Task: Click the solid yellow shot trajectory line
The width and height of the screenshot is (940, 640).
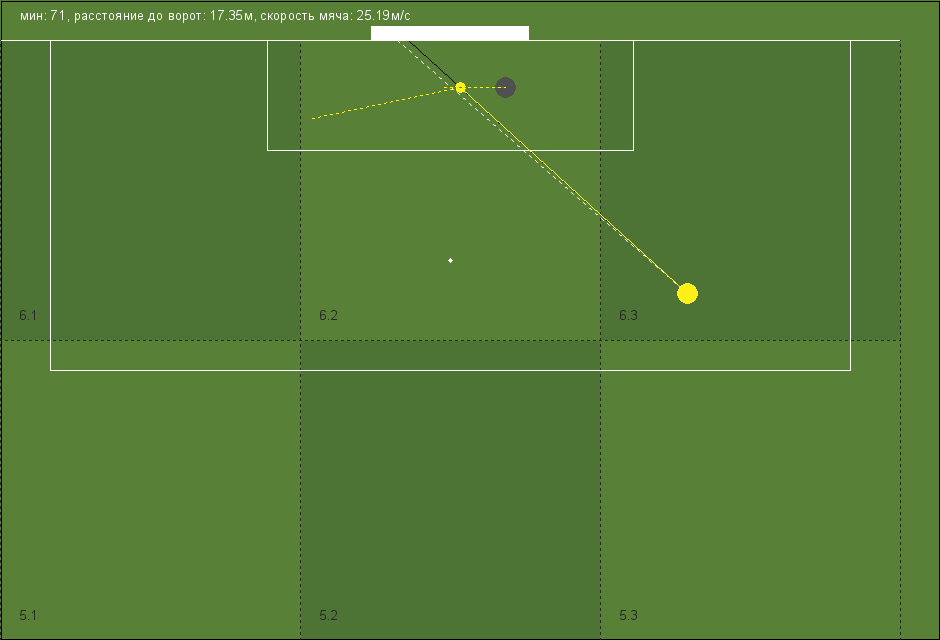Action: pos(573,189)
